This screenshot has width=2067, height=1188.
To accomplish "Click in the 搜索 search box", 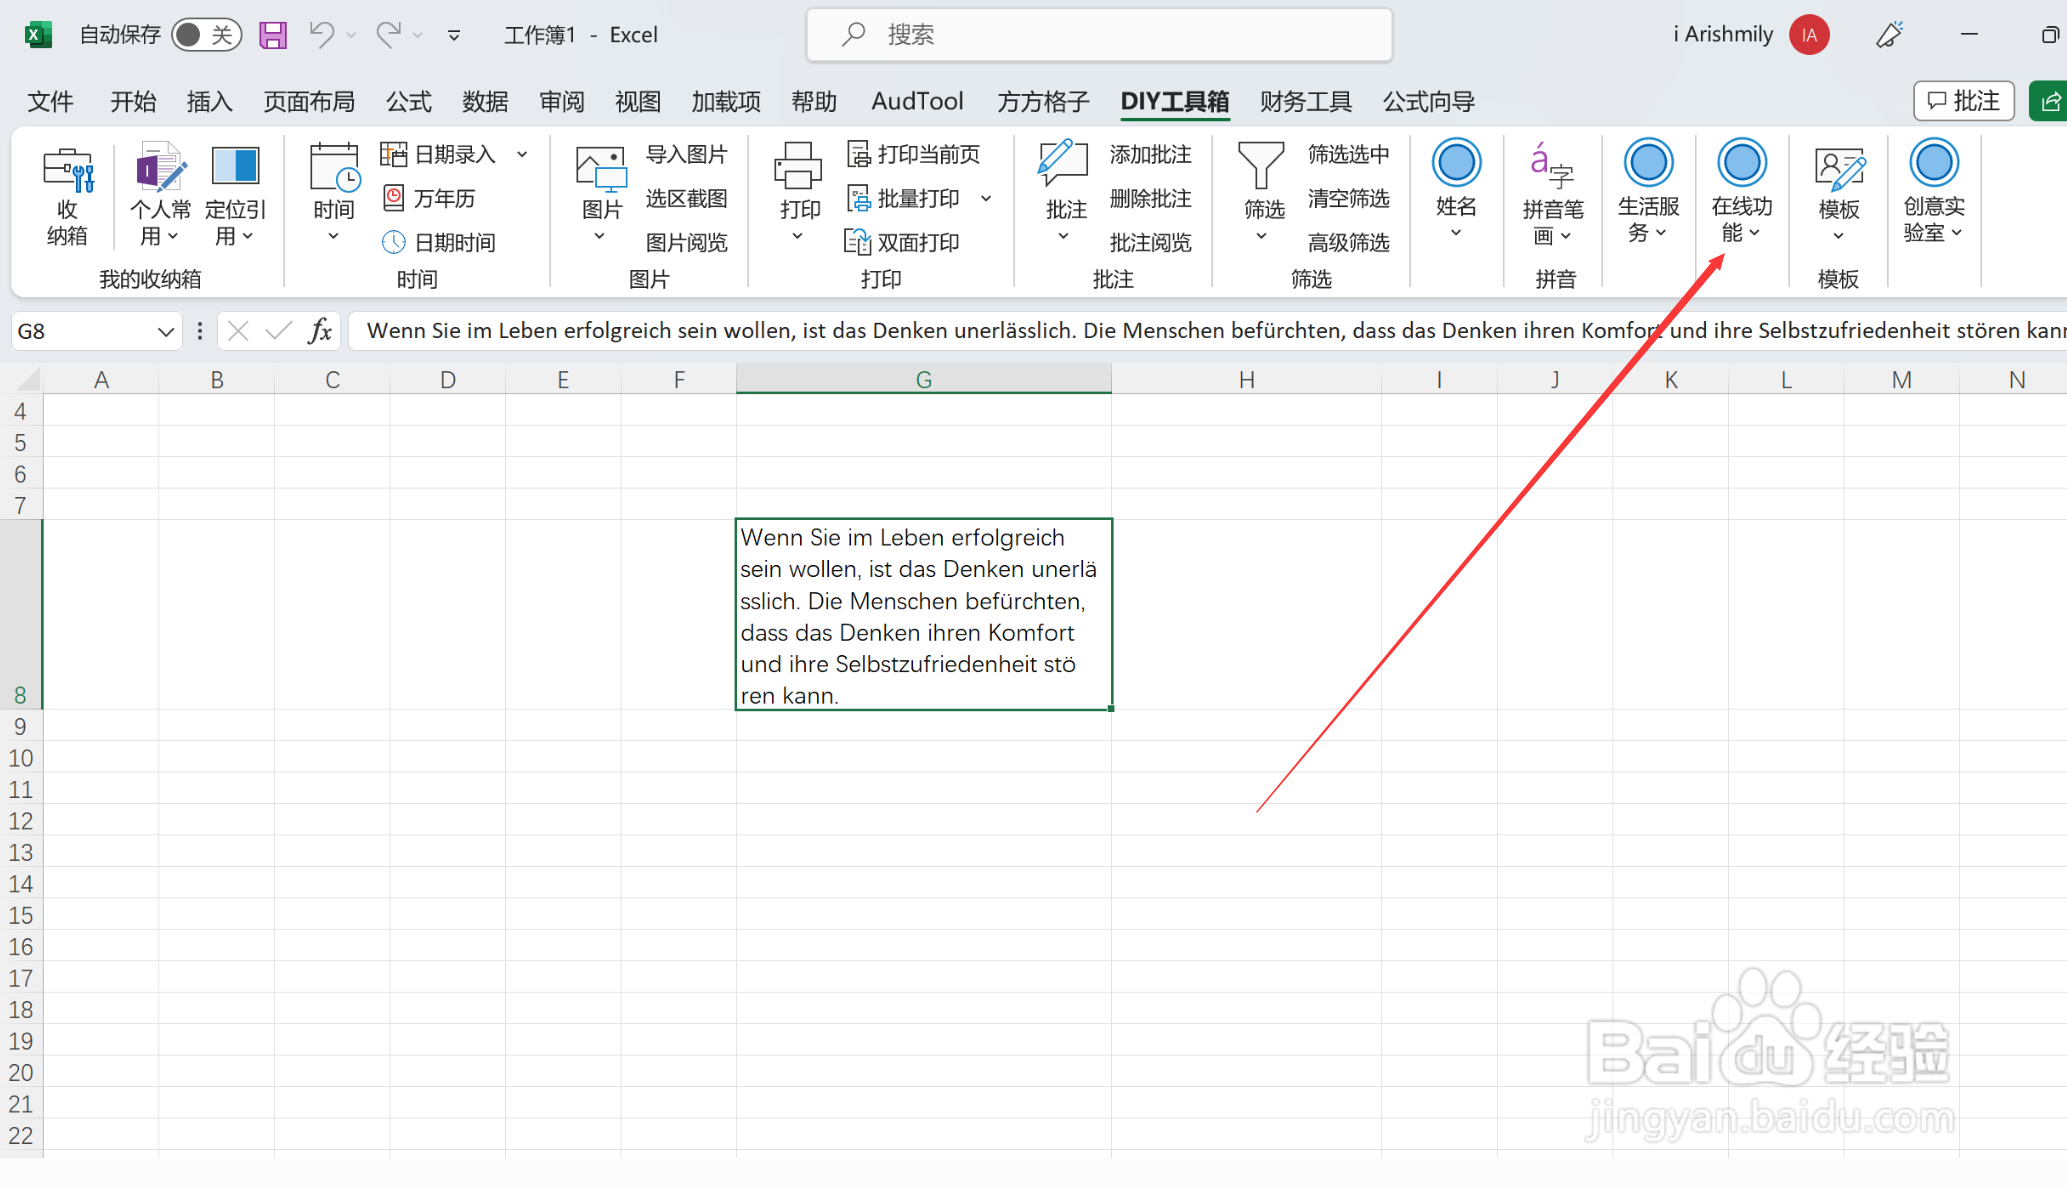I will [x=1100, y=35].
